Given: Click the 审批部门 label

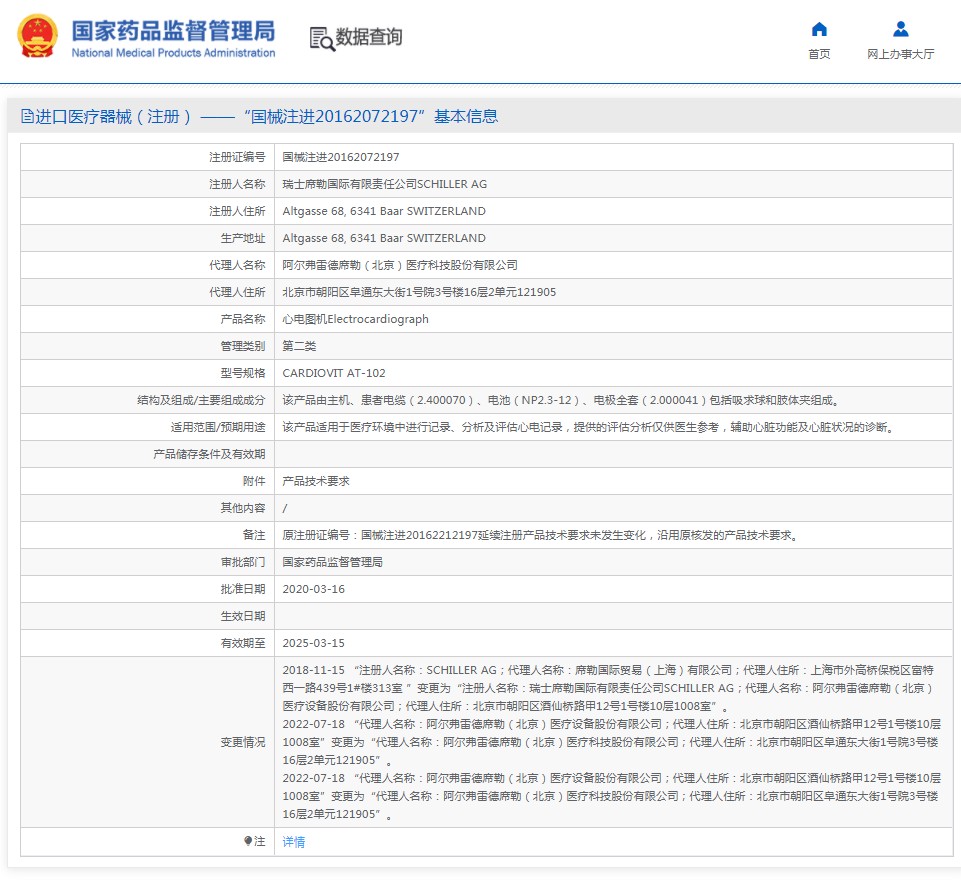Looking at the screenshot, I should 243,561.
